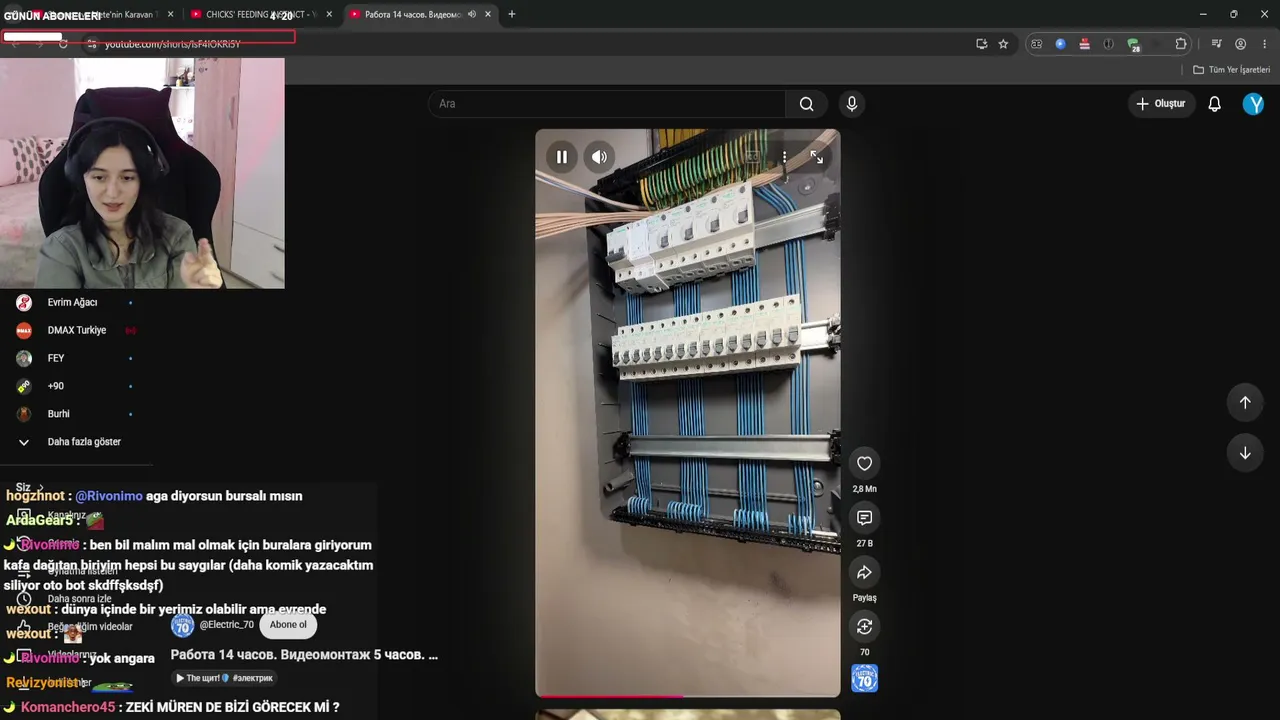Open the green extension with badge 28
1280x720 pixels.
(x=1133, y=44)
